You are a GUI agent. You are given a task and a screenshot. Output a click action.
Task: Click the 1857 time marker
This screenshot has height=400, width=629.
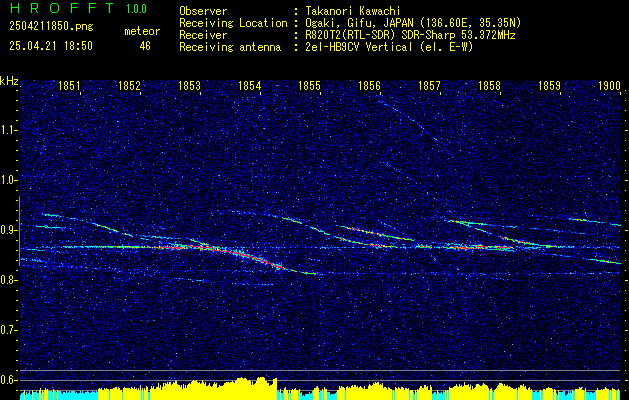430,86
